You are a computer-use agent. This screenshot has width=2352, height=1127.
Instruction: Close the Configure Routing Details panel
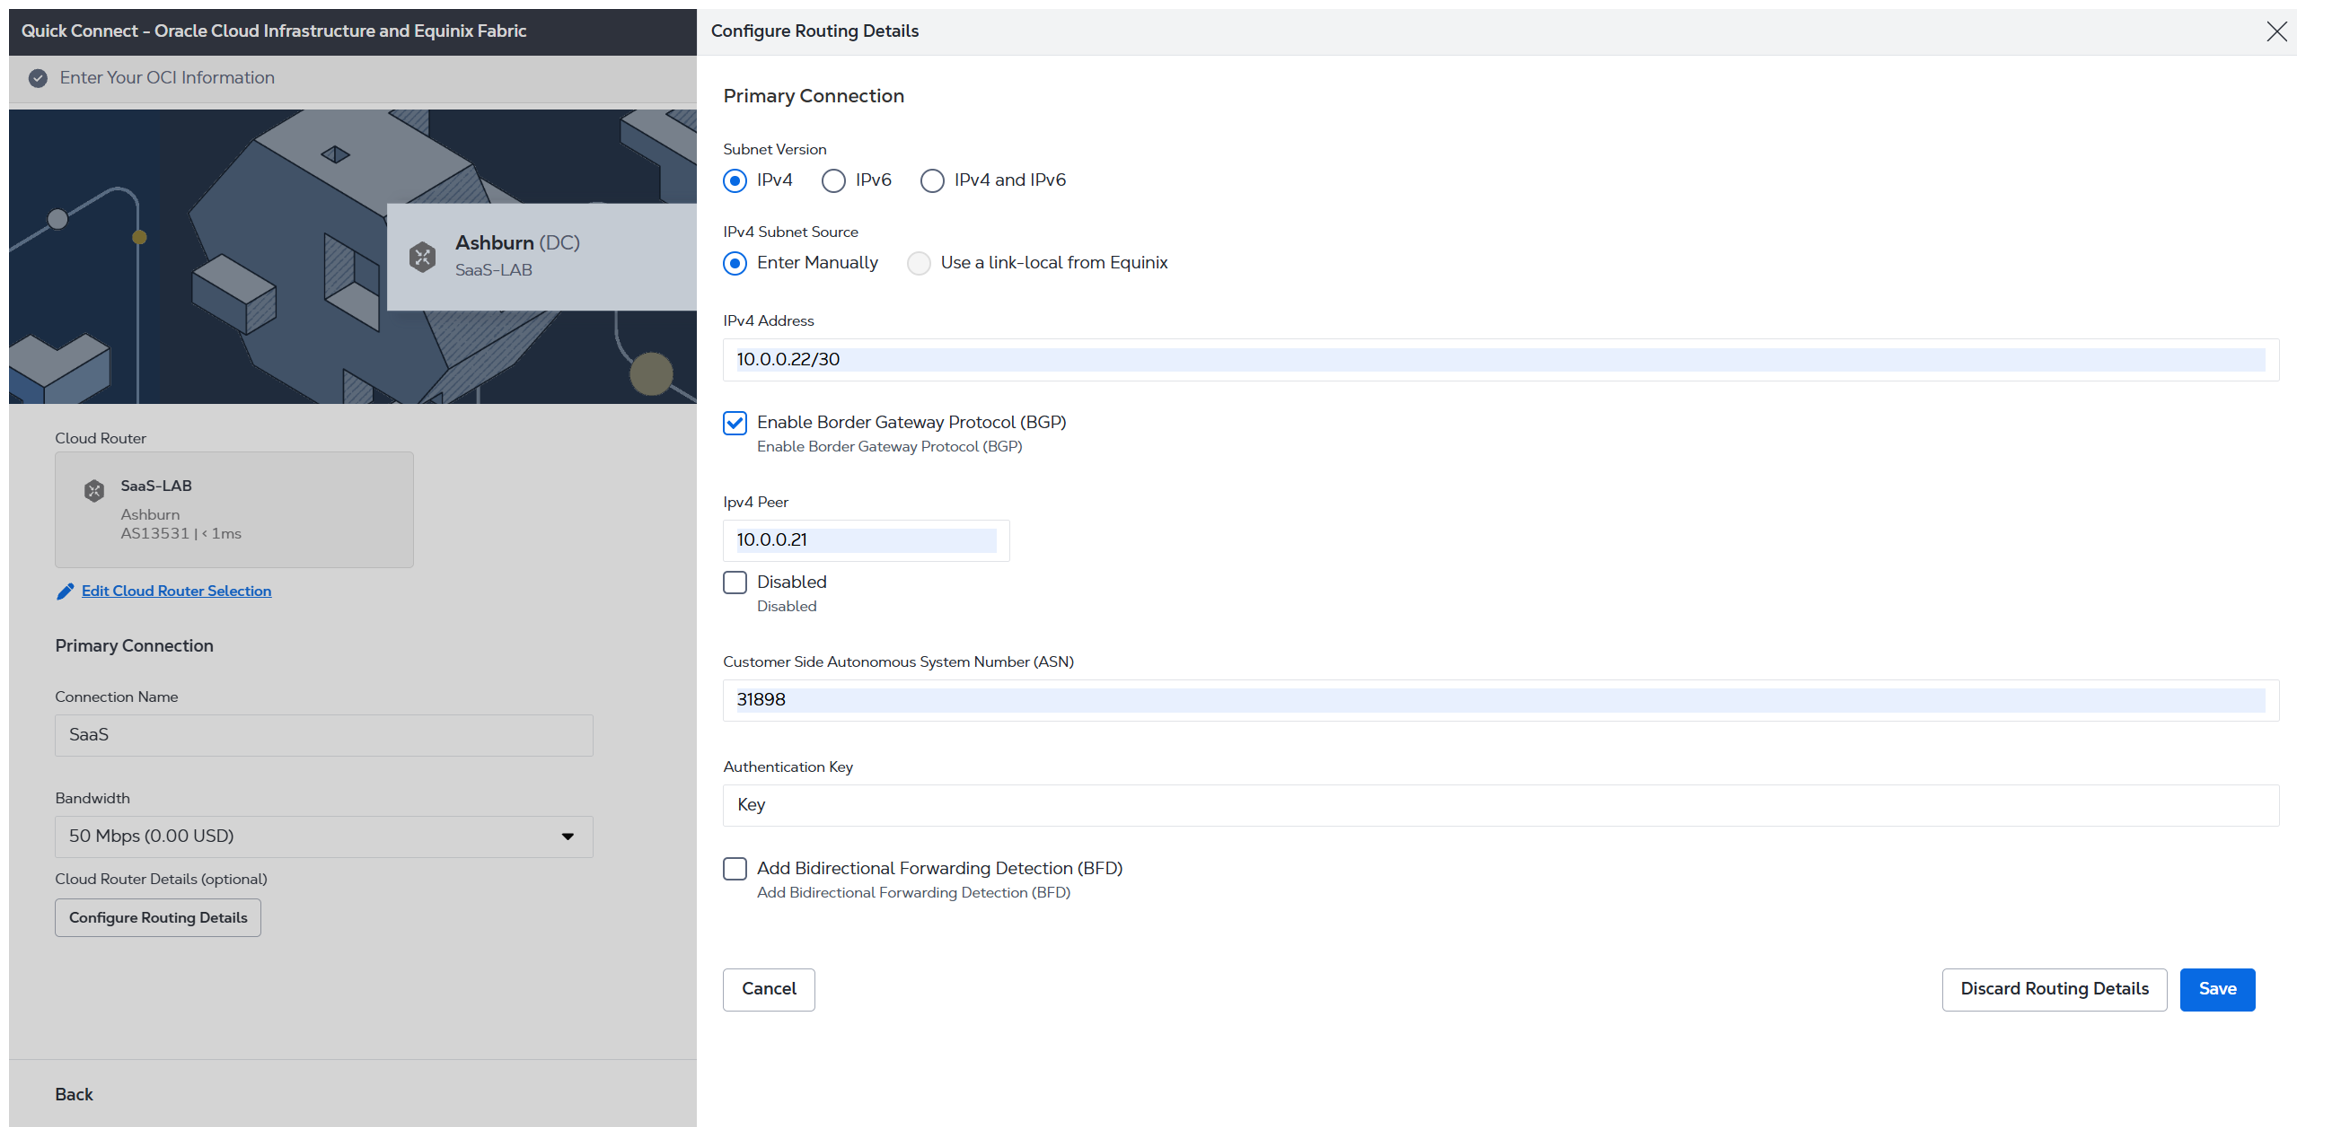(x=2276, y=31)
